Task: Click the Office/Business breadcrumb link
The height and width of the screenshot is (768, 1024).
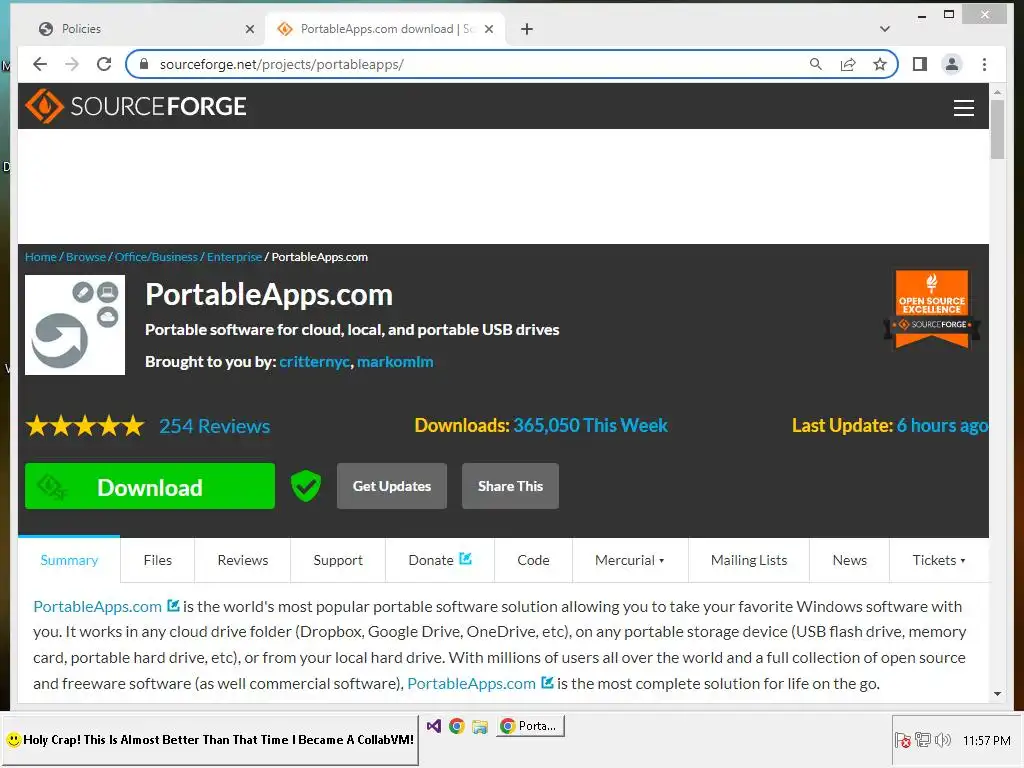Action: (156, 257)
